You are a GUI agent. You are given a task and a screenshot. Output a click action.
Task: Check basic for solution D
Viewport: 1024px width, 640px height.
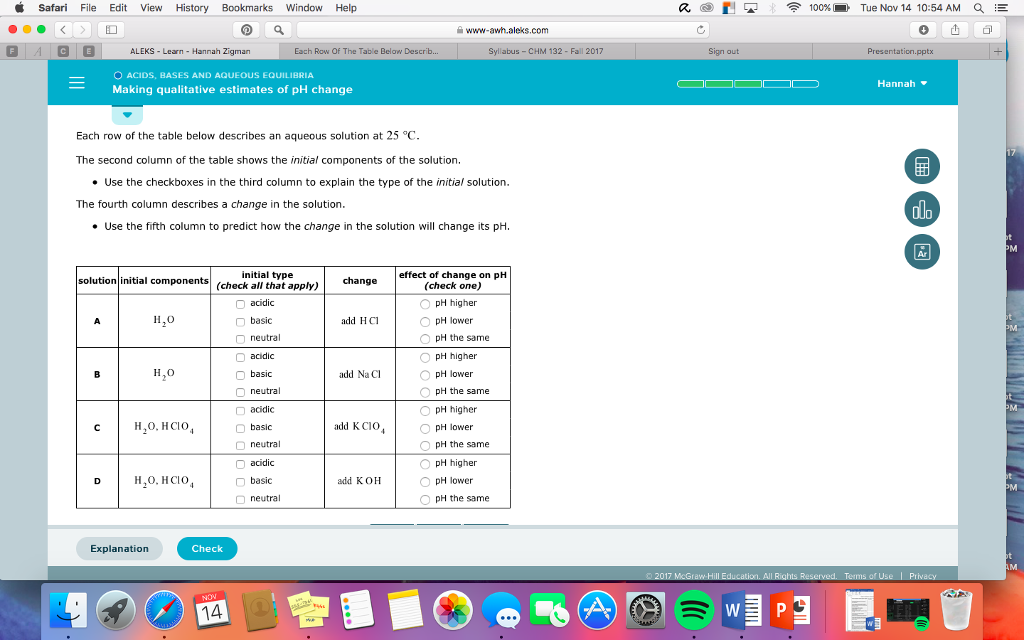coord(240,481)
